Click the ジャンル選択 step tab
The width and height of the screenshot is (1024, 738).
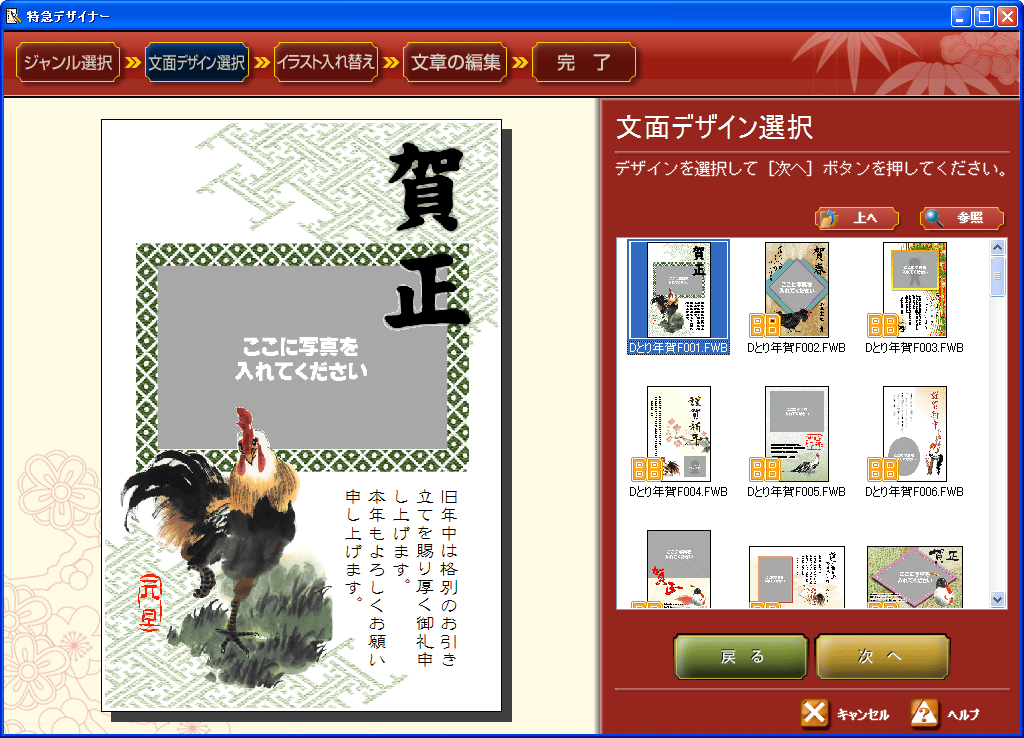pyautogui.click(x=68, y=63)
